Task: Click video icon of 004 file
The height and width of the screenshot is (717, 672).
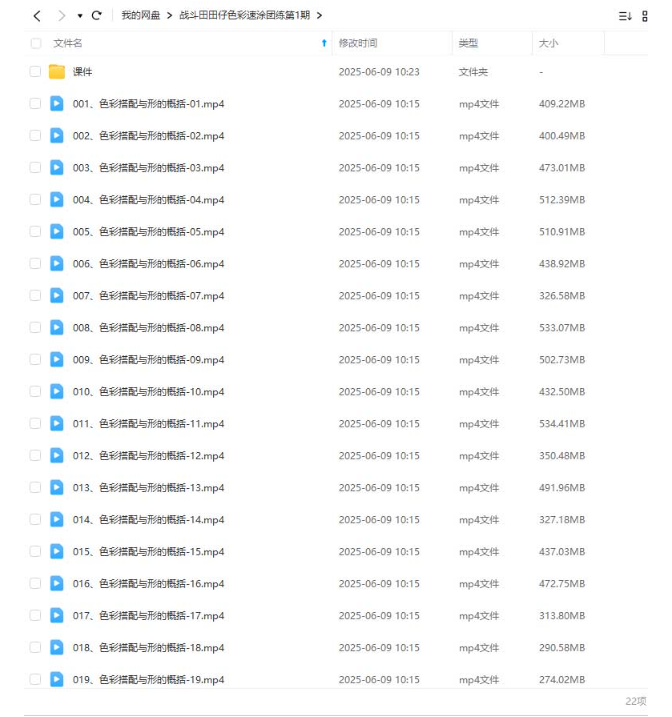Action: [57, 199]
